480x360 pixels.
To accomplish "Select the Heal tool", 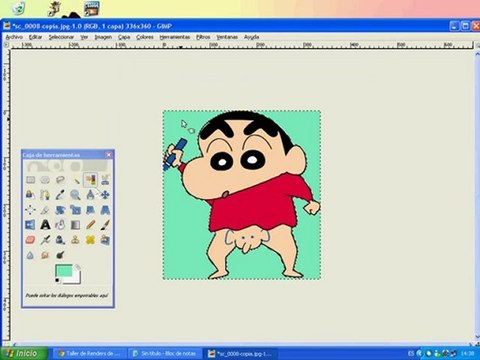I will click(x=90, y=240).
